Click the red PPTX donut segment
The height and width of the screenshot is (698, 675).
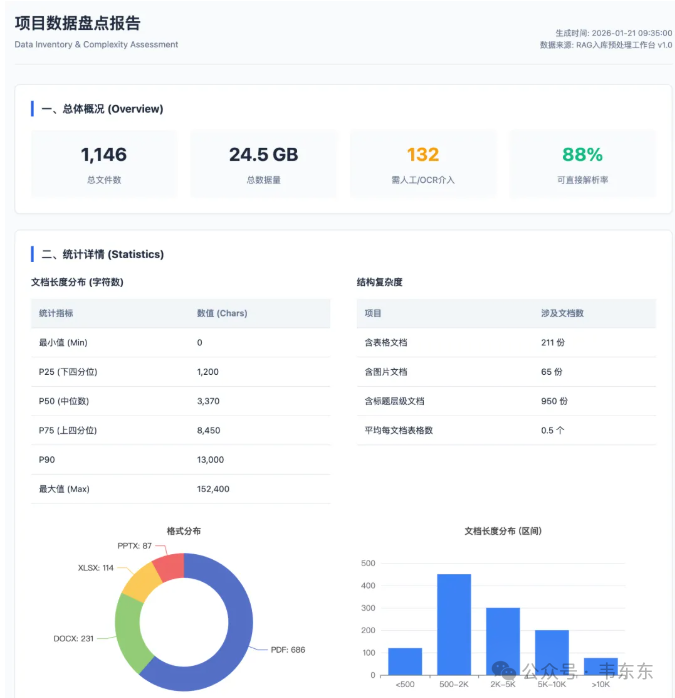pos(169,567)
